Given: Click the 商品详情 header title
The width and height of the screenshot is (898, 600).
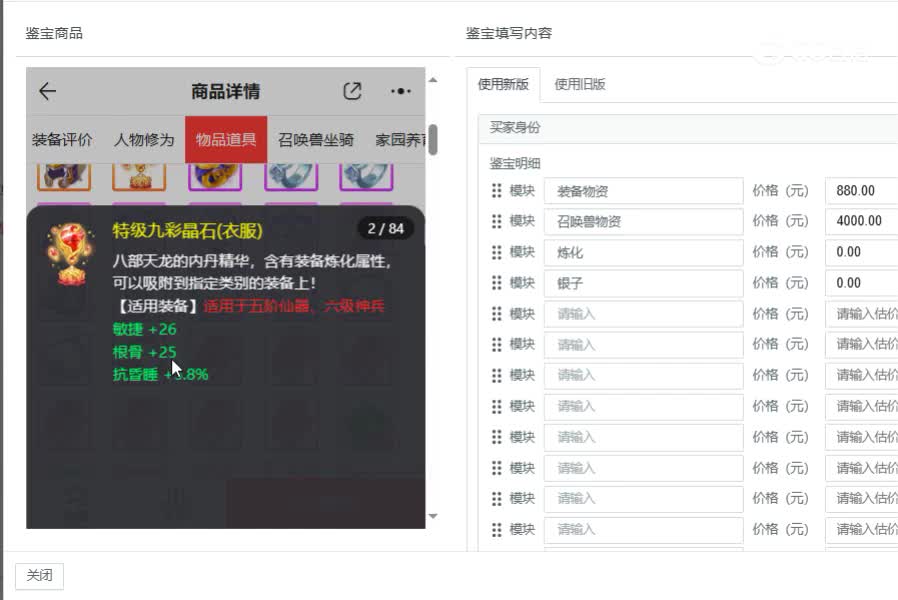Looking at the screenshot, I should coord(226,92).
